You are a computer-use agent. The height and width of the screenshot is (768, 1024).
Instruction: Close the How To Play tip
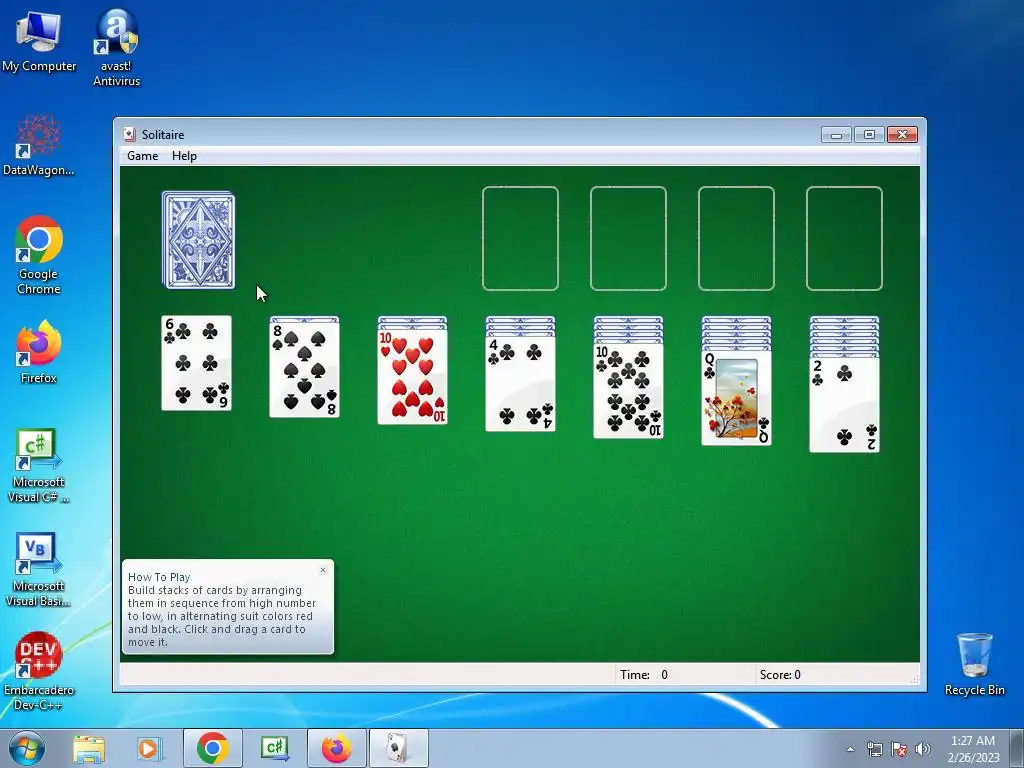click(x=323, y=570)
